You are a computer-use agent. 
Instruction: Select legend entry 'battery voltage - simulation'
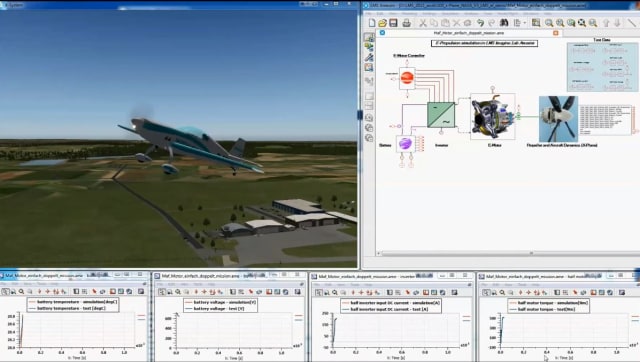click(220, 302)
